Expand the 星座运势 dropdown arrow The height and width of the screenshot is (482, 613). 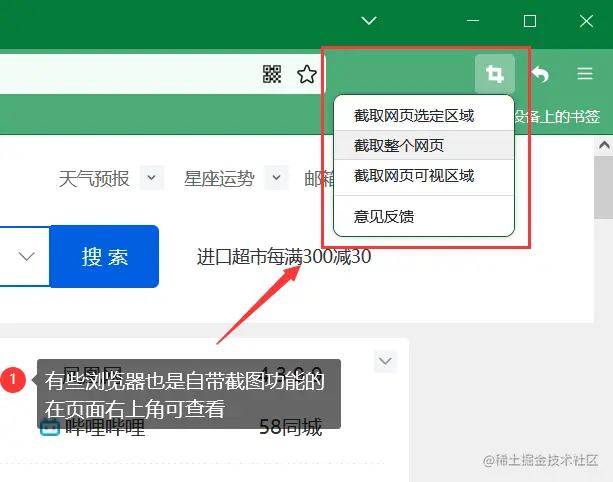tap(276, 177)
